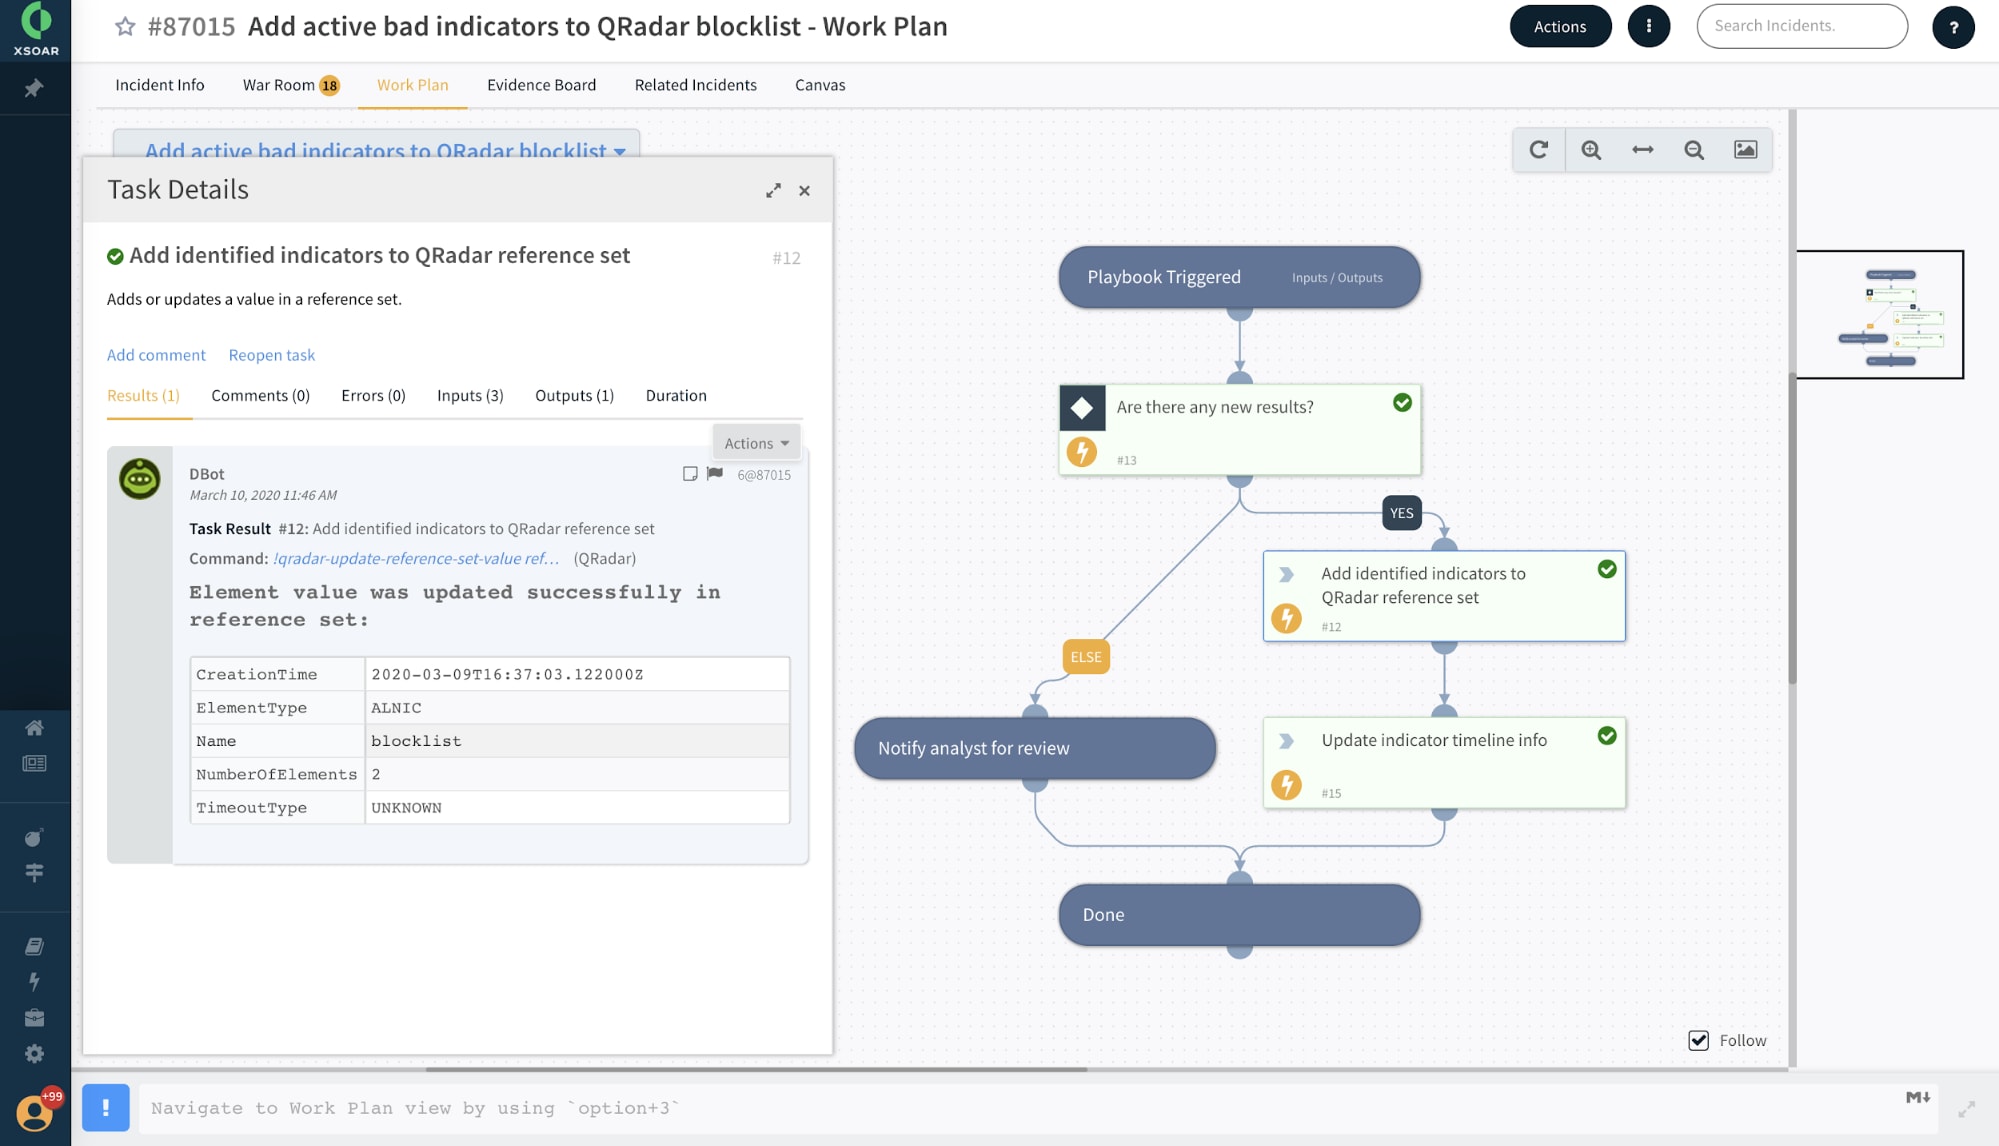Pin the sidebar with the pushpin icon

click(34, 88)
